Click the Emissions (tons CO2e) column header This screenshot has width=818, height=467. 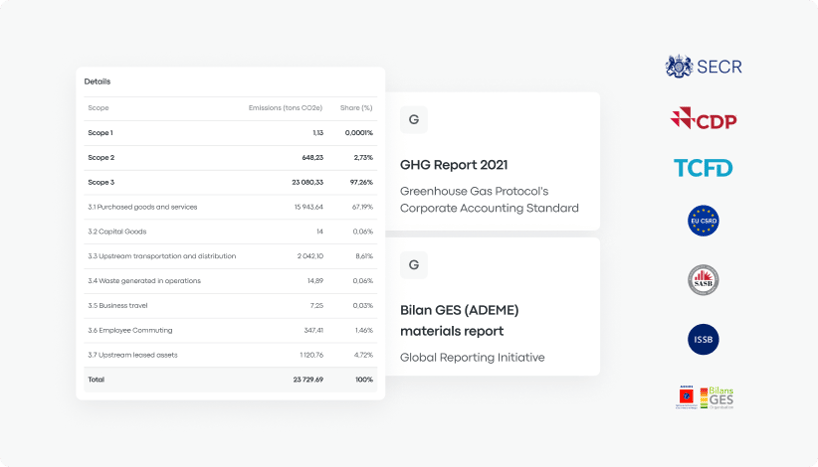pyautogui.click(x=285, y=108)
